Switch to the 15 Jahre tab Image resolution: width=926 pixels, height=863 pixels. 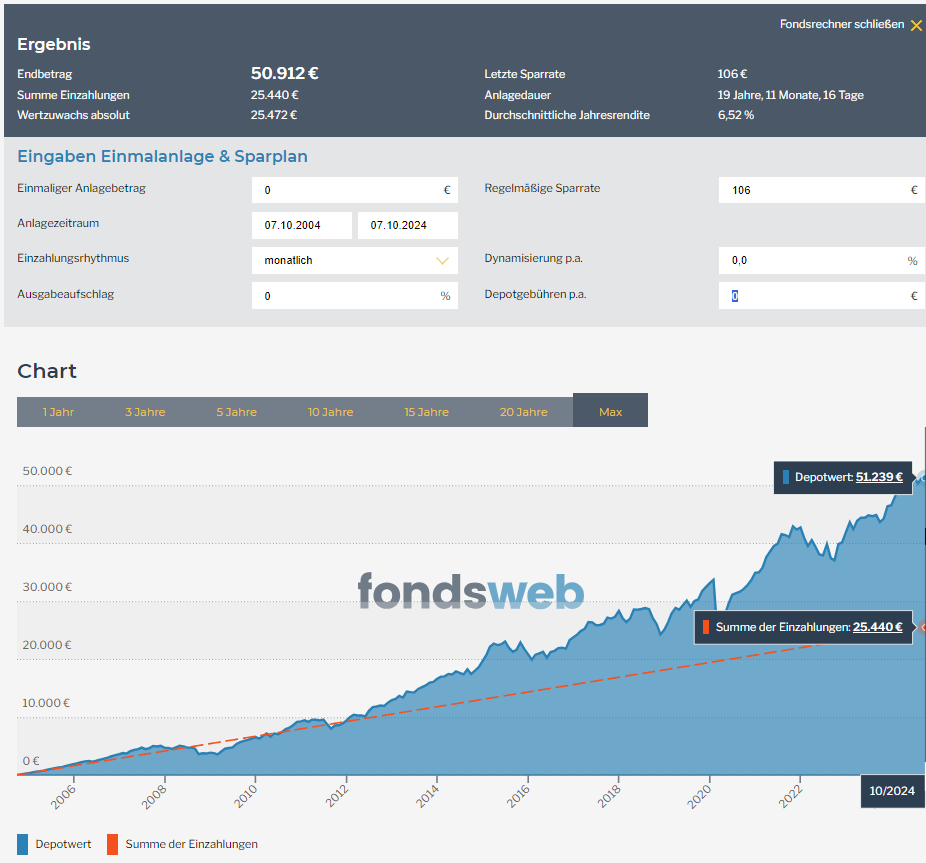coord(426,412)
